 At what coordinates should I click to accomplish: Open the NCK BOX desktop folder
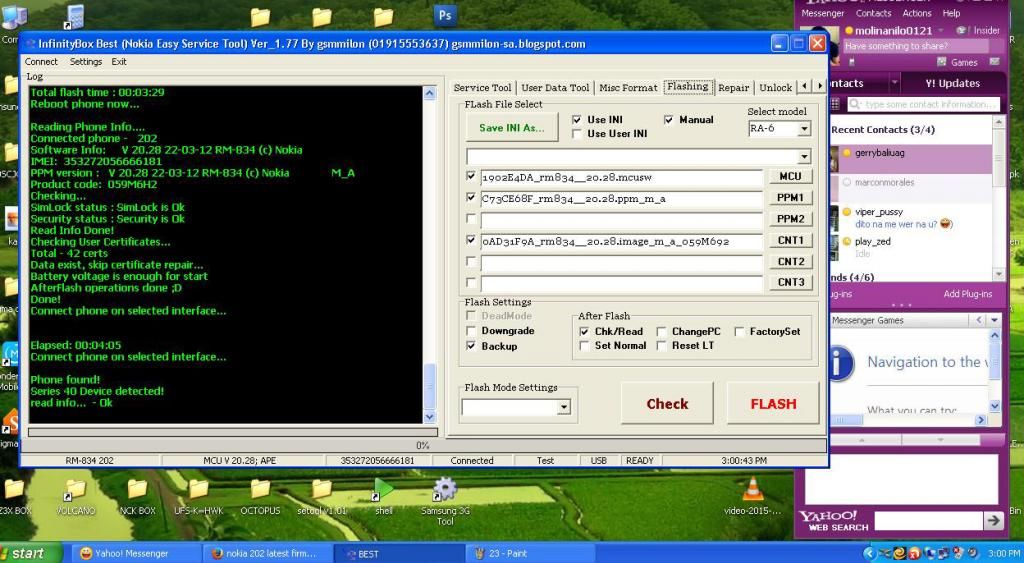click(137, 491)
